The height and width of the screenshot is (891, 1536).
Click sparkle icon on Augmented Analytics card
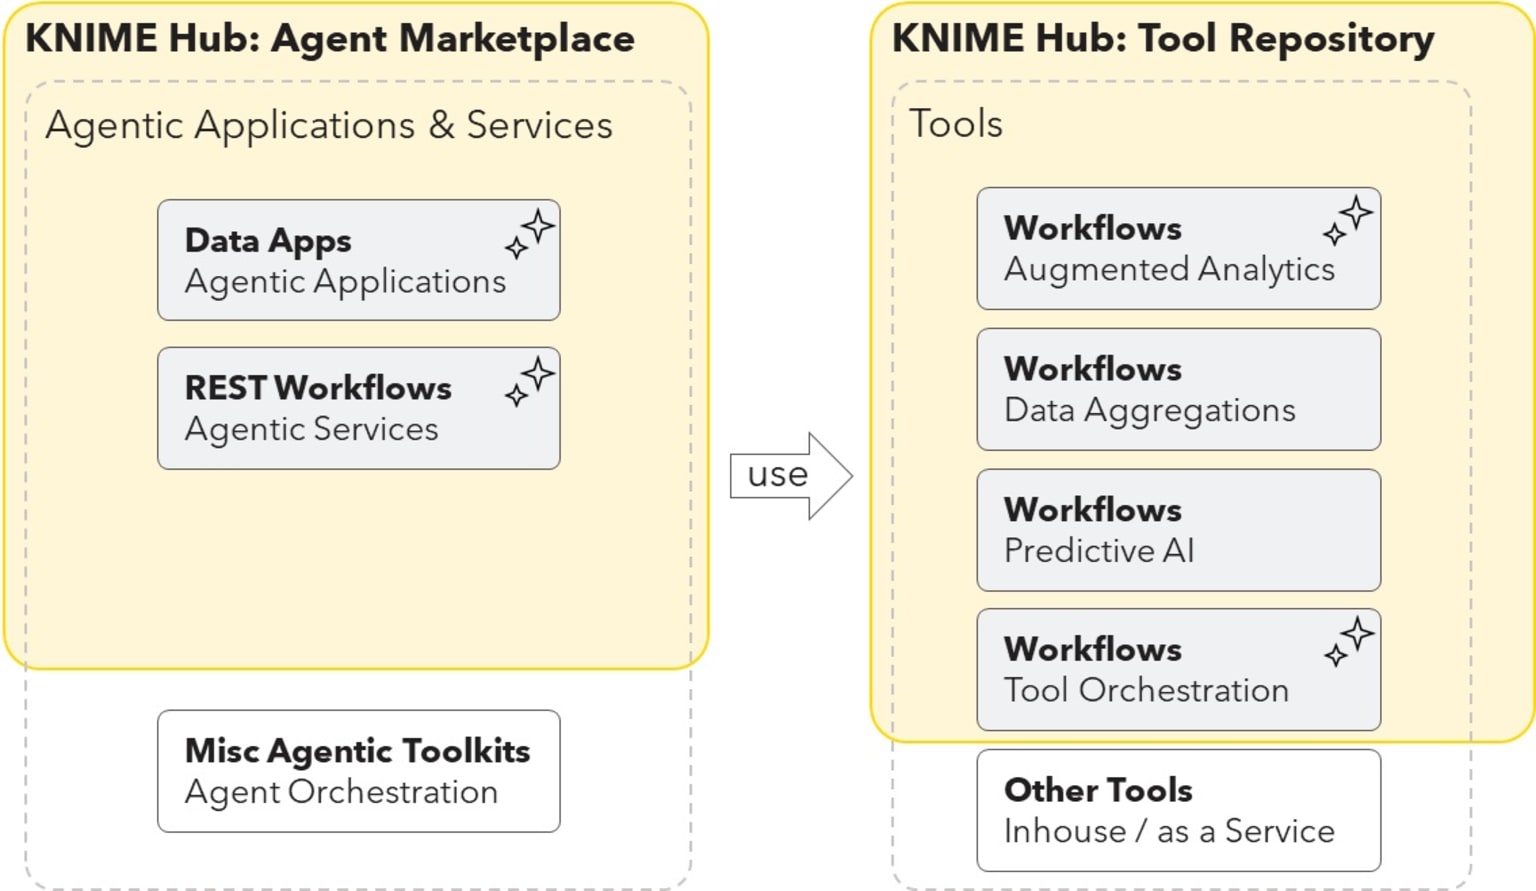1348,221
